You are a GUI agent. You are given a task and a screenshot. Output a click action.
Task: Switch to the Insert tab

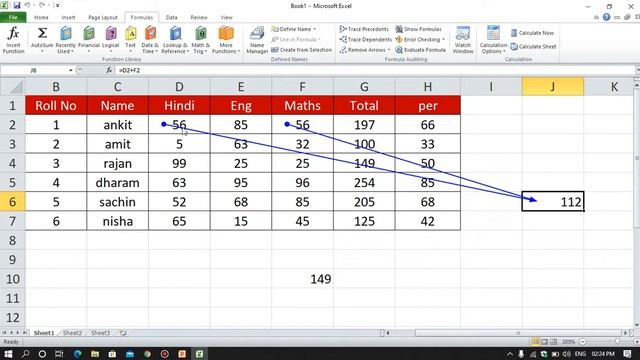pos(68,18)
